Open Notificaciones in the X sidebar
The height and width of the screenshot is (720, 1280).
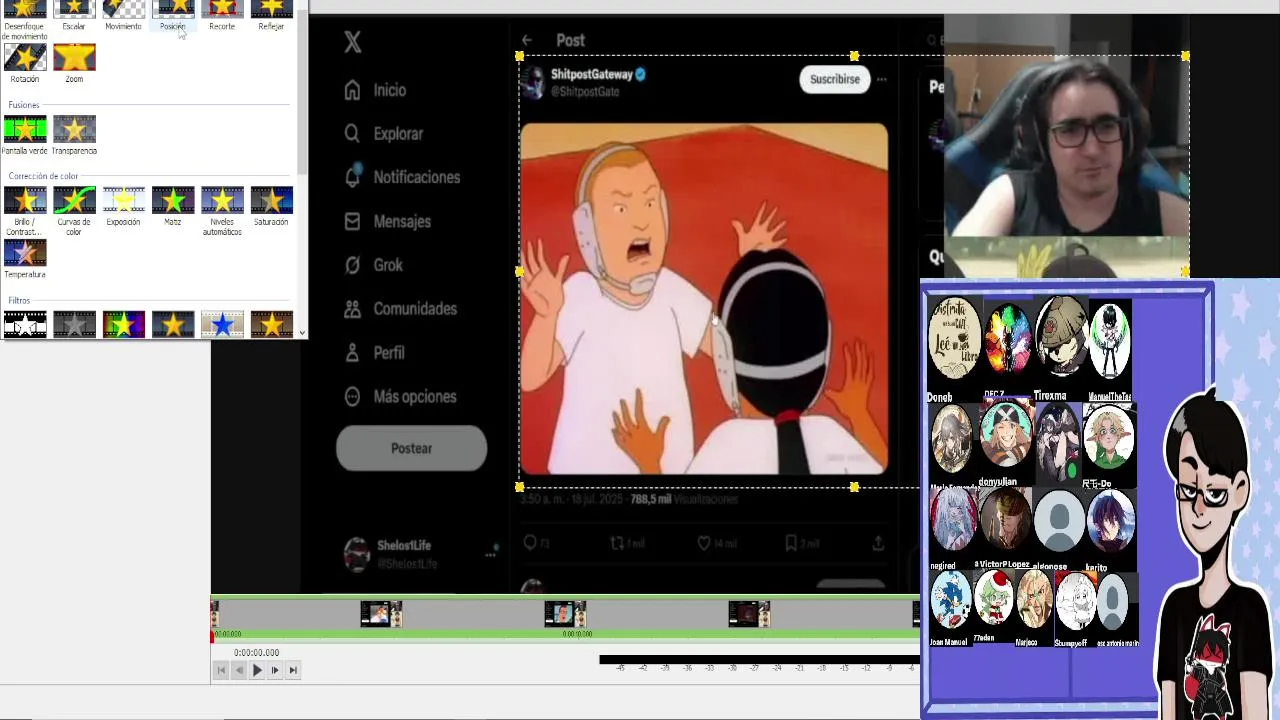click(x=402, y=177)
